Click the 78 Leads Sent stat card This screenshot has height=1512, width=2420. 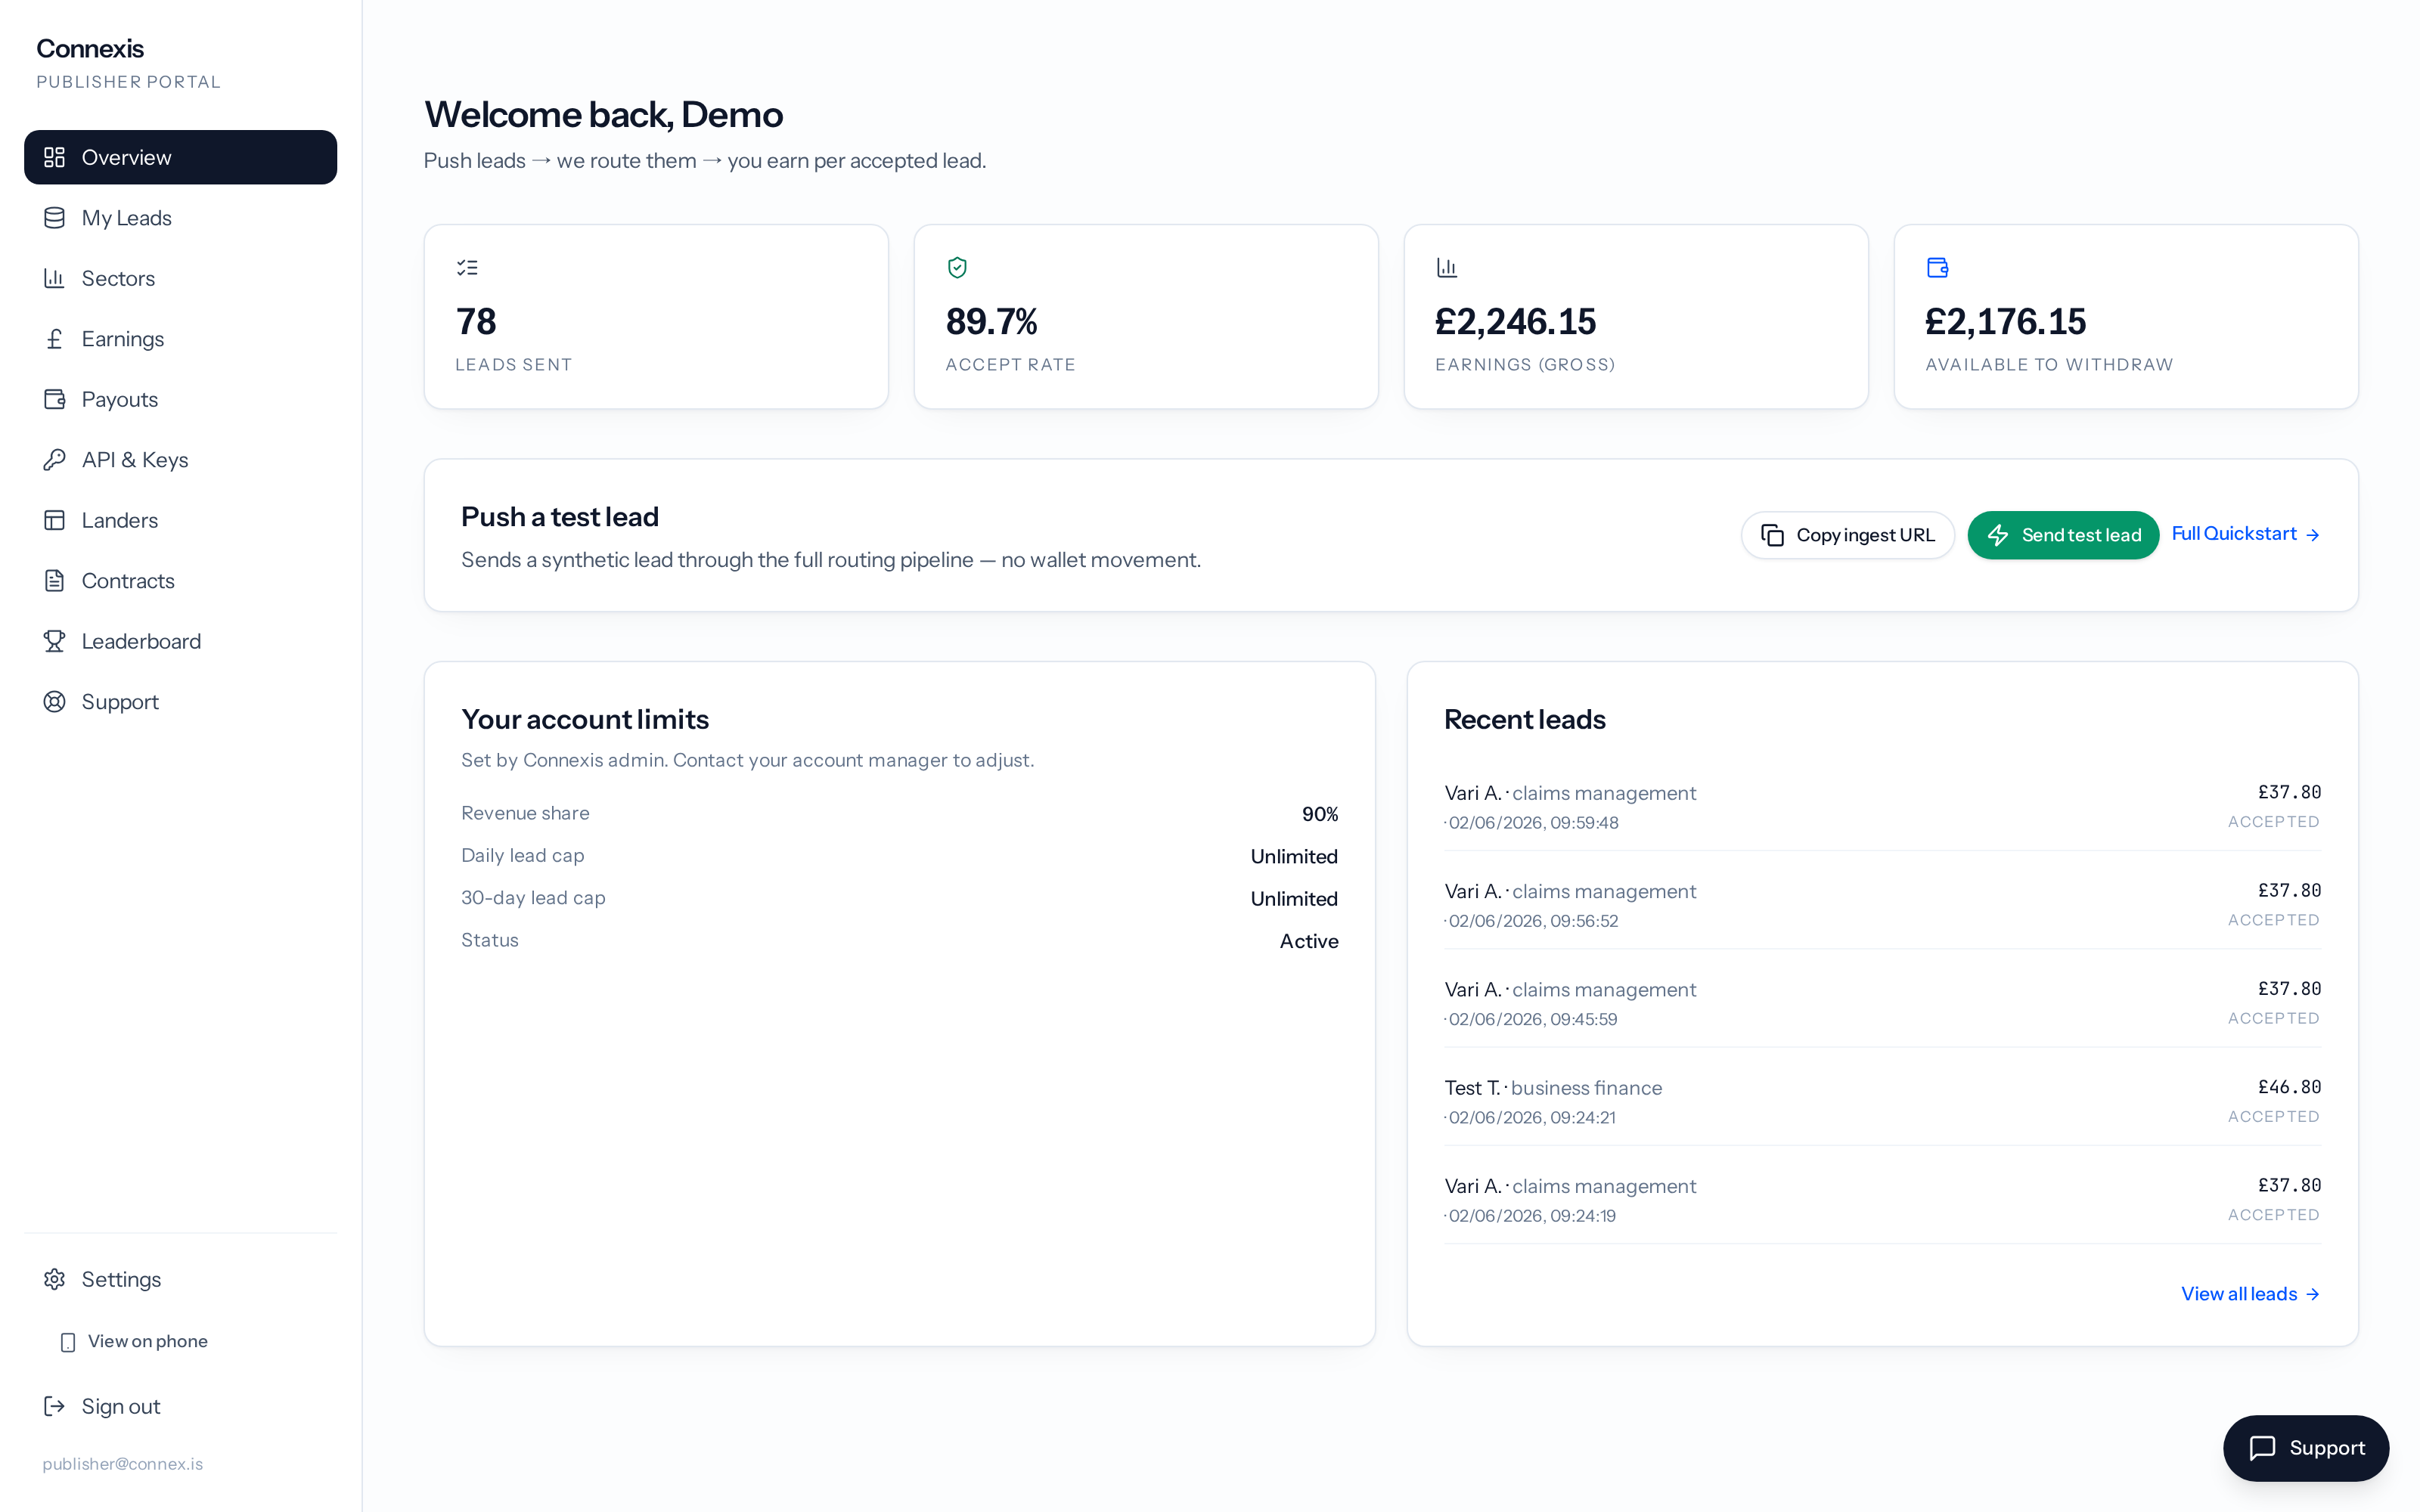tap(656, 316)
